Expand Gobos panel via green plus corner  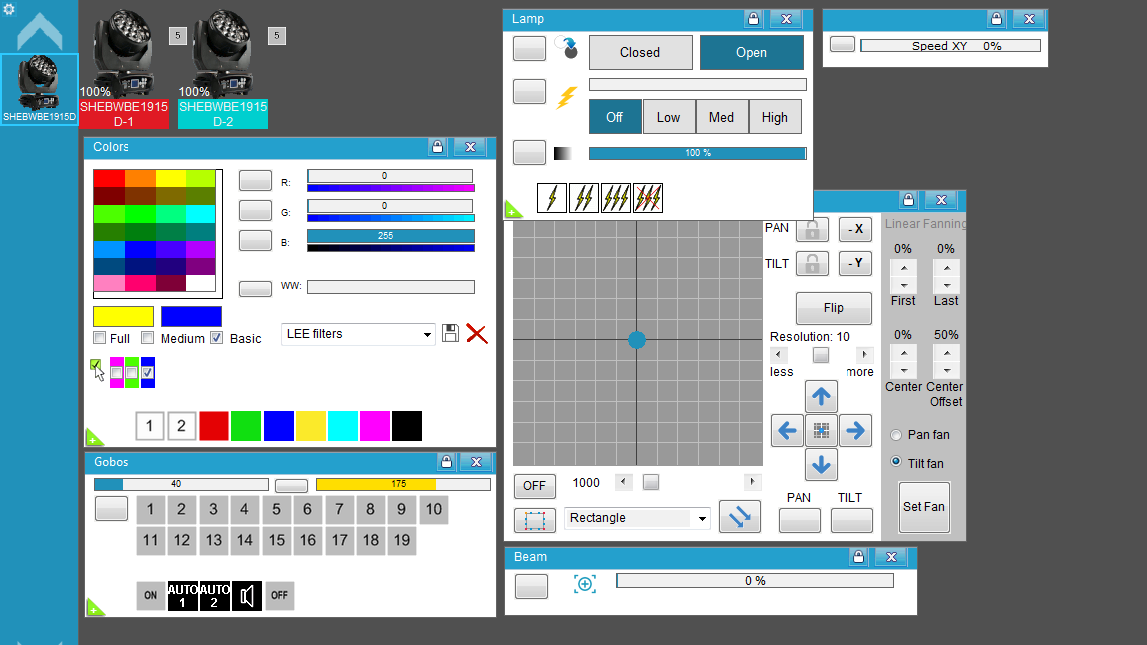[x=95, y=608]
